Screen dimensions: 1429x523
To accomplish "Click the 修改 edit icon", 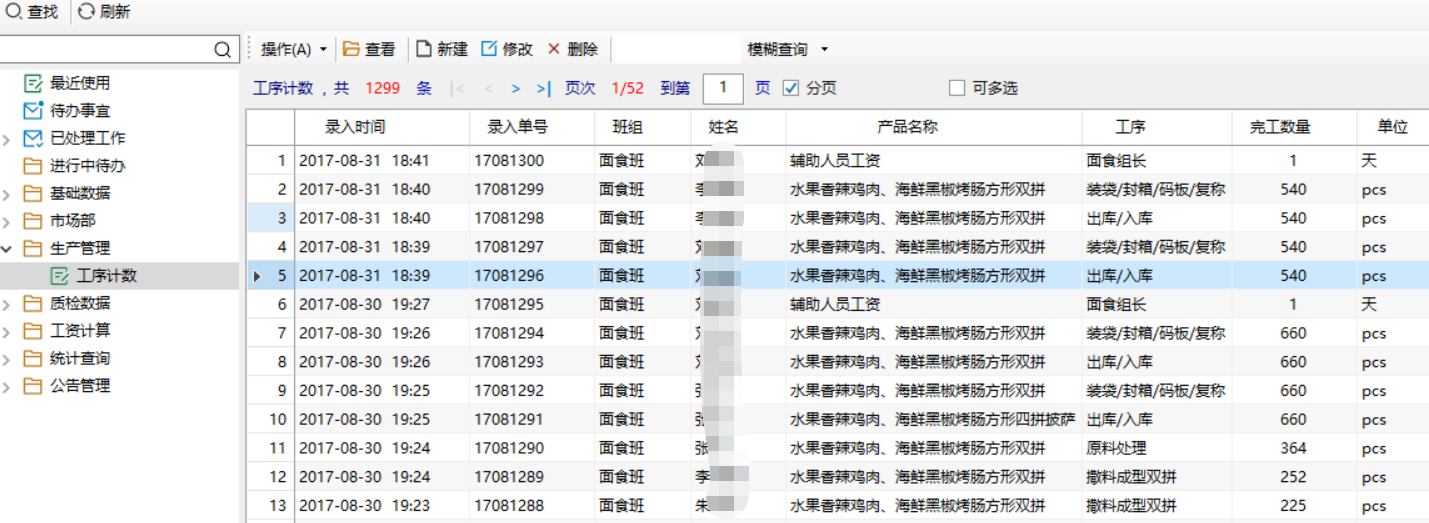I will (x=489, y=49).
